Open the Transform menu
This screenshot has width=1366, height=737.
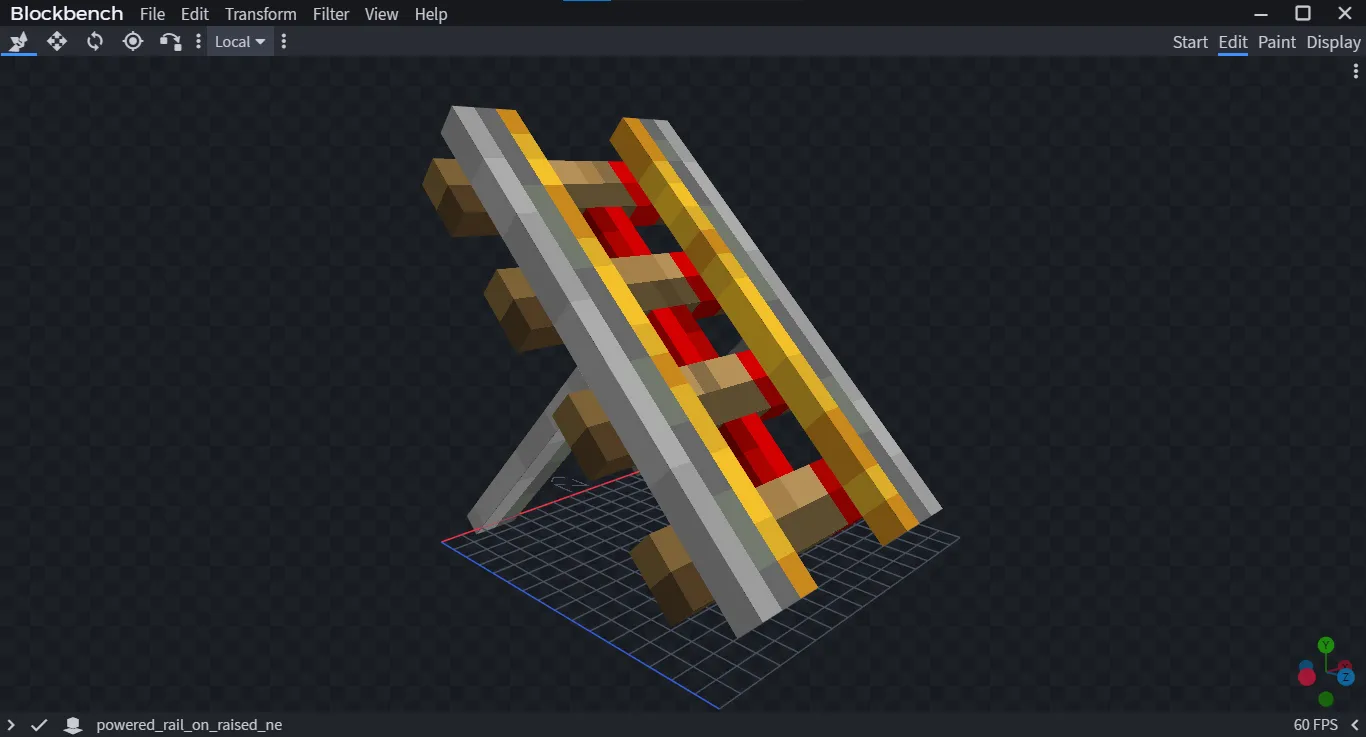click(x=260, y=14)
